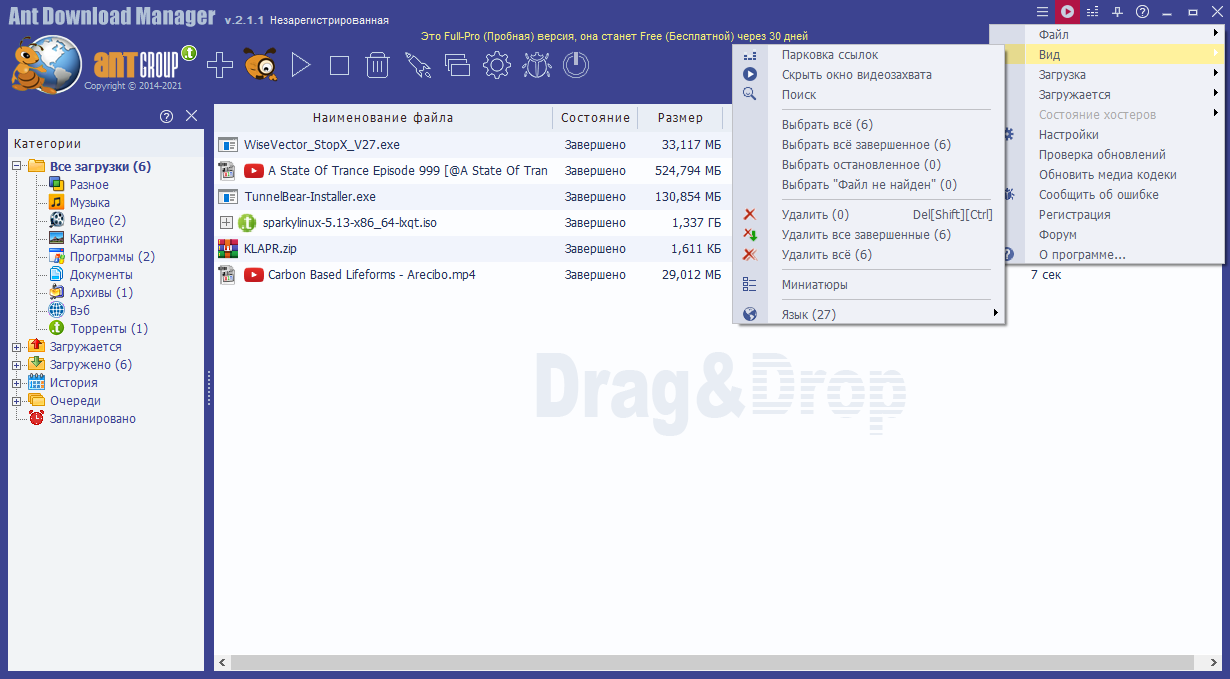Click WiseVector_StopX_V27.exe file icon
The height and width of the screenshot is (679, 1230).
click(x=227, y=145)
